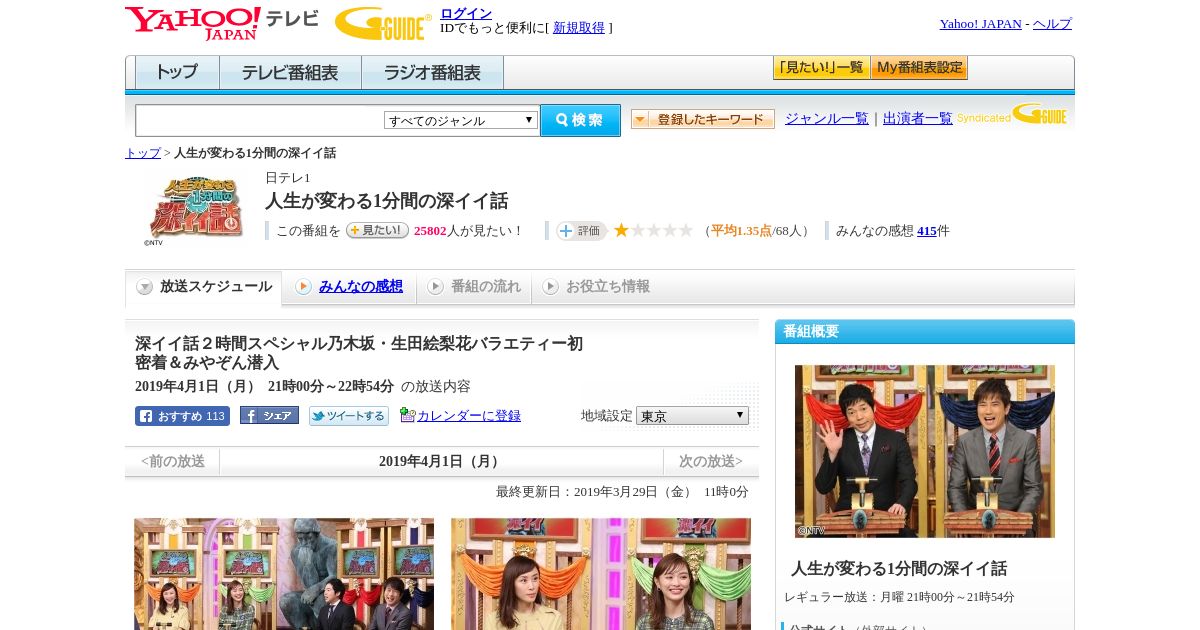Click the 平均1.35点 average score text
The height and width of the screenshot is (630, 1200).
(x=741, y=231)
